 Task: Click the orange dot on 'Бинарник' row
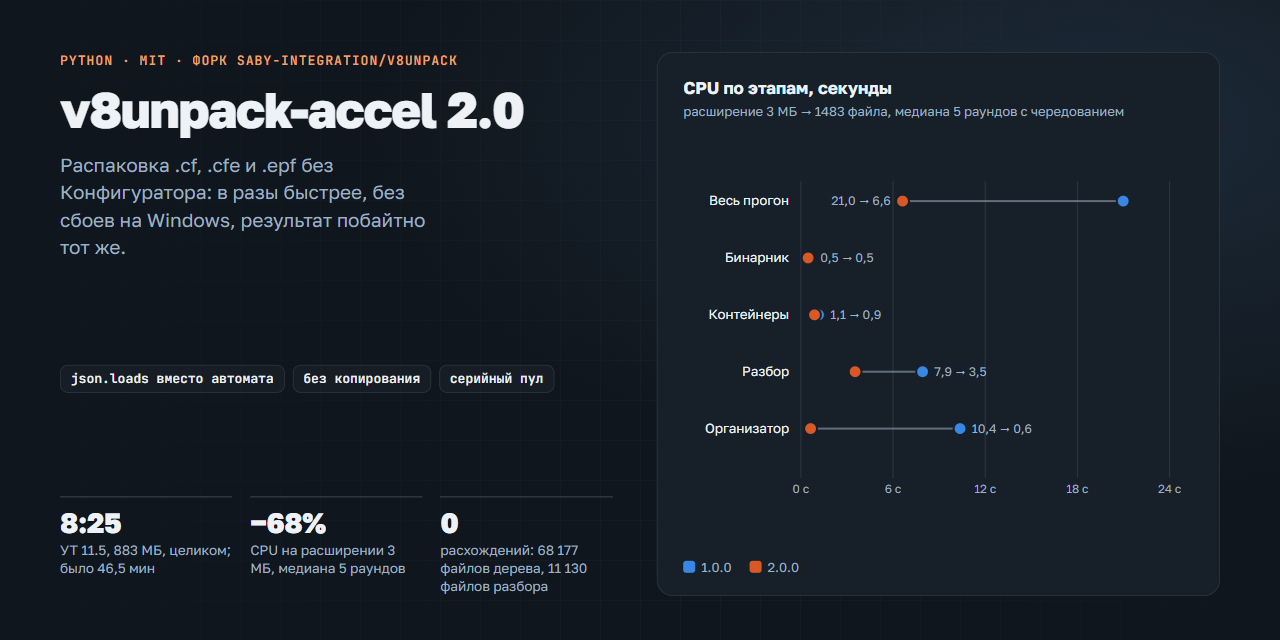click(x=808, y=258)
